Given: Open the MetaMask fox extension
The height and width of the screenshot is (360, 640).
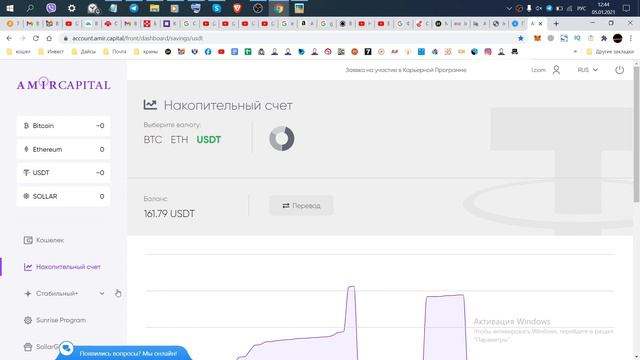Looking at the screenshot, I should coord(538,38).
